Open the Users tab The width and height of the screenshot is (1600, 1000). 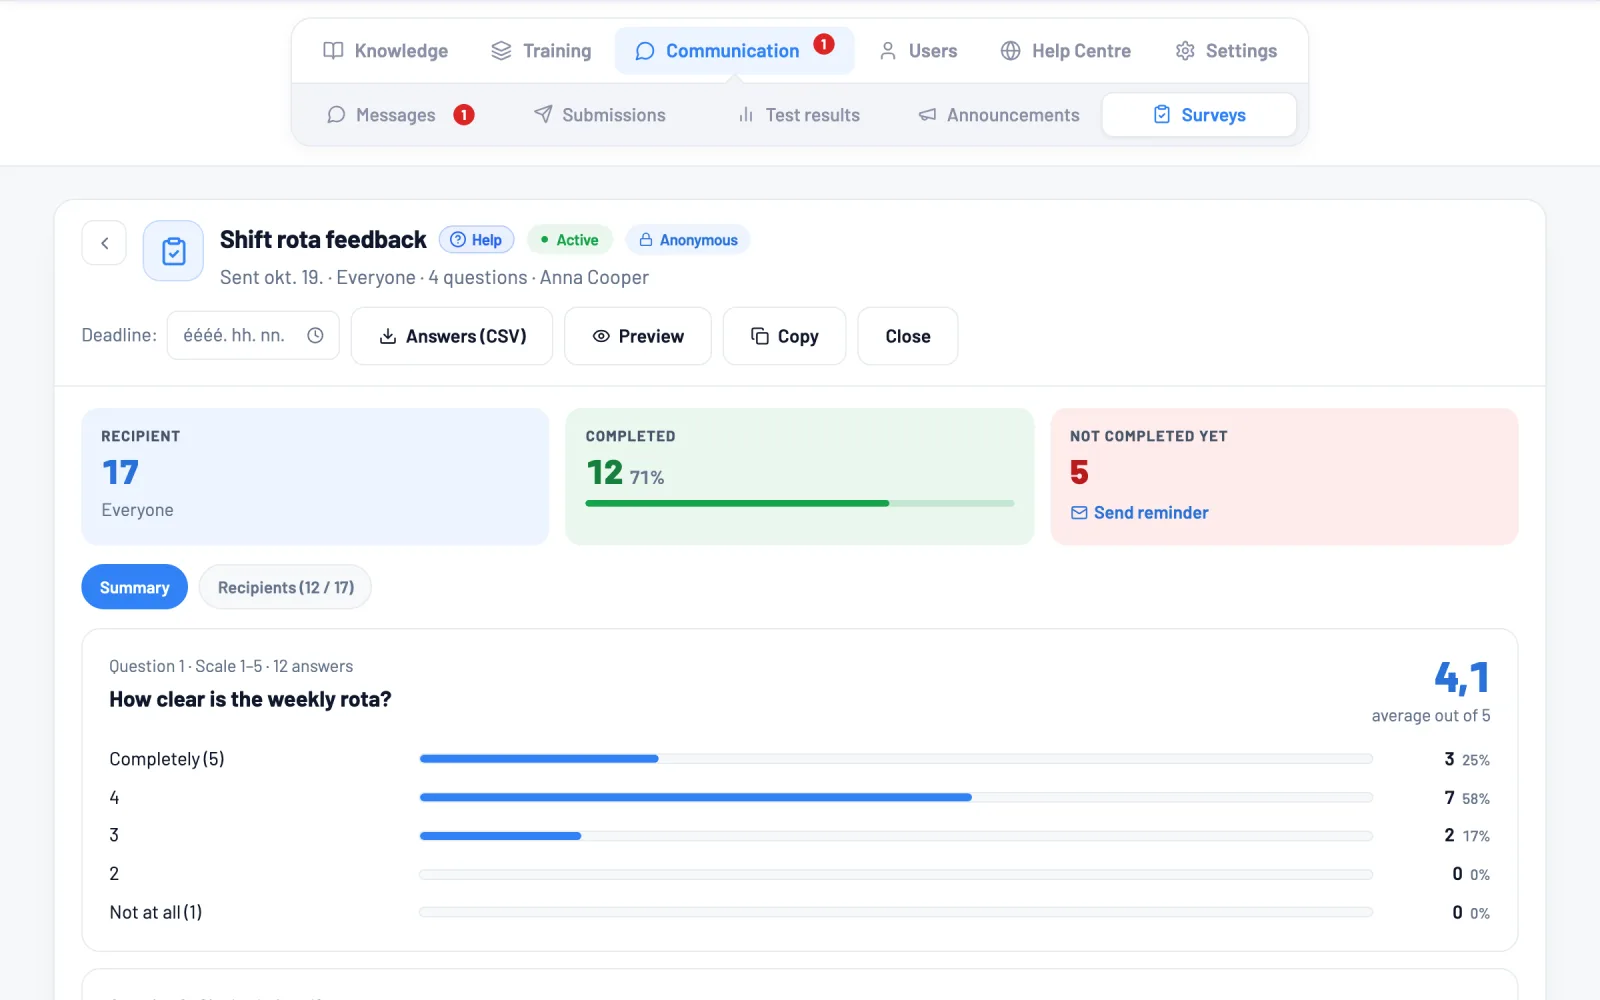coord(918,51)
